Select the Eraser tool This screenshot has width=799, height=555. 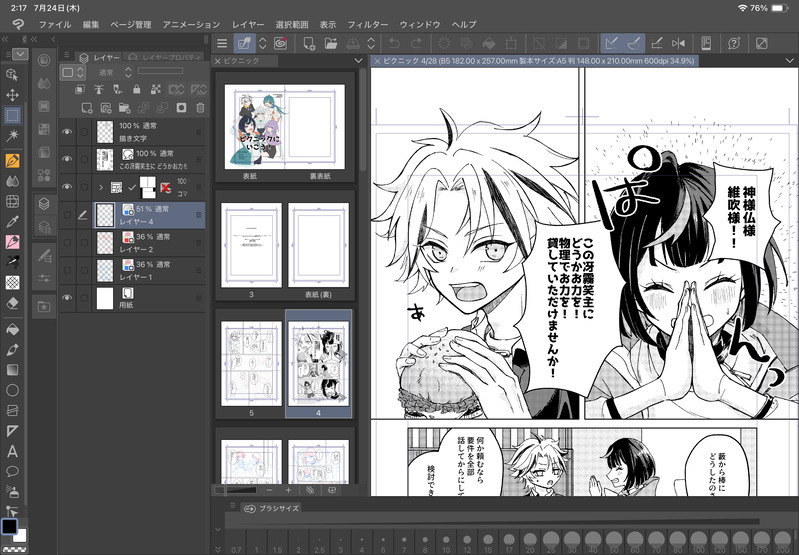click(12, 304)
